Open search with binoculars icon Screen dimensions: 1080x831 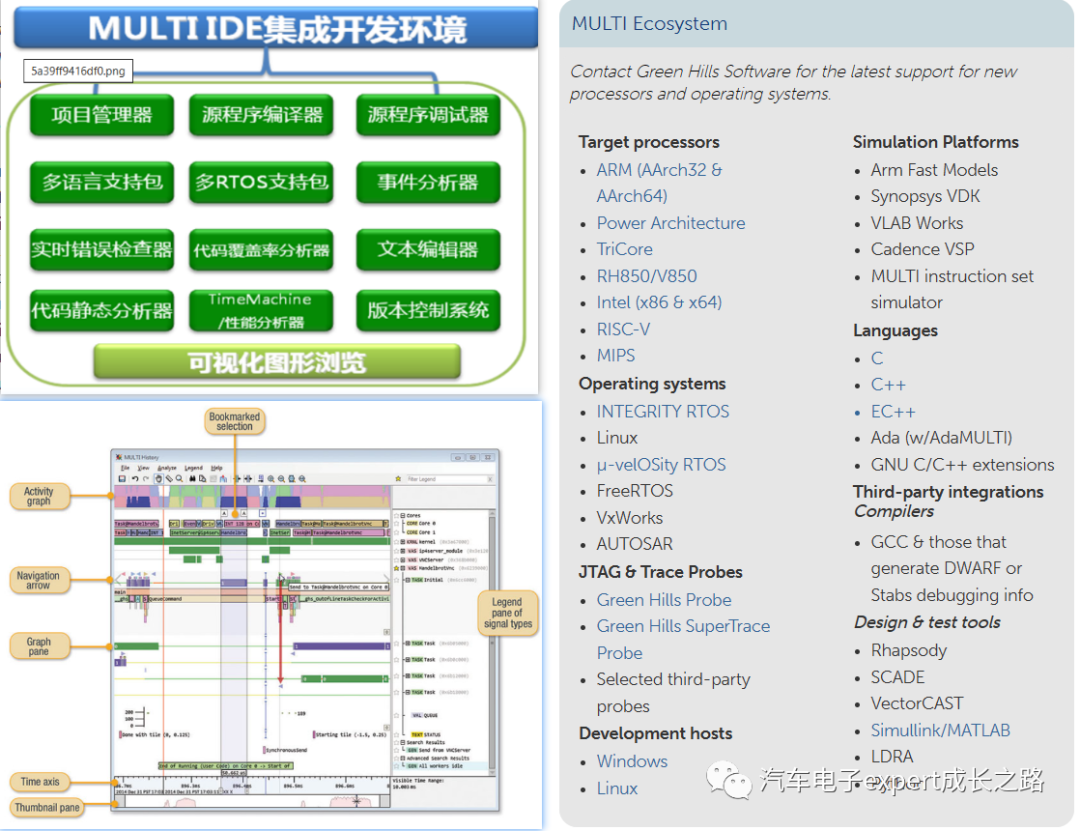pyautogui.click(x=192, y=479)
